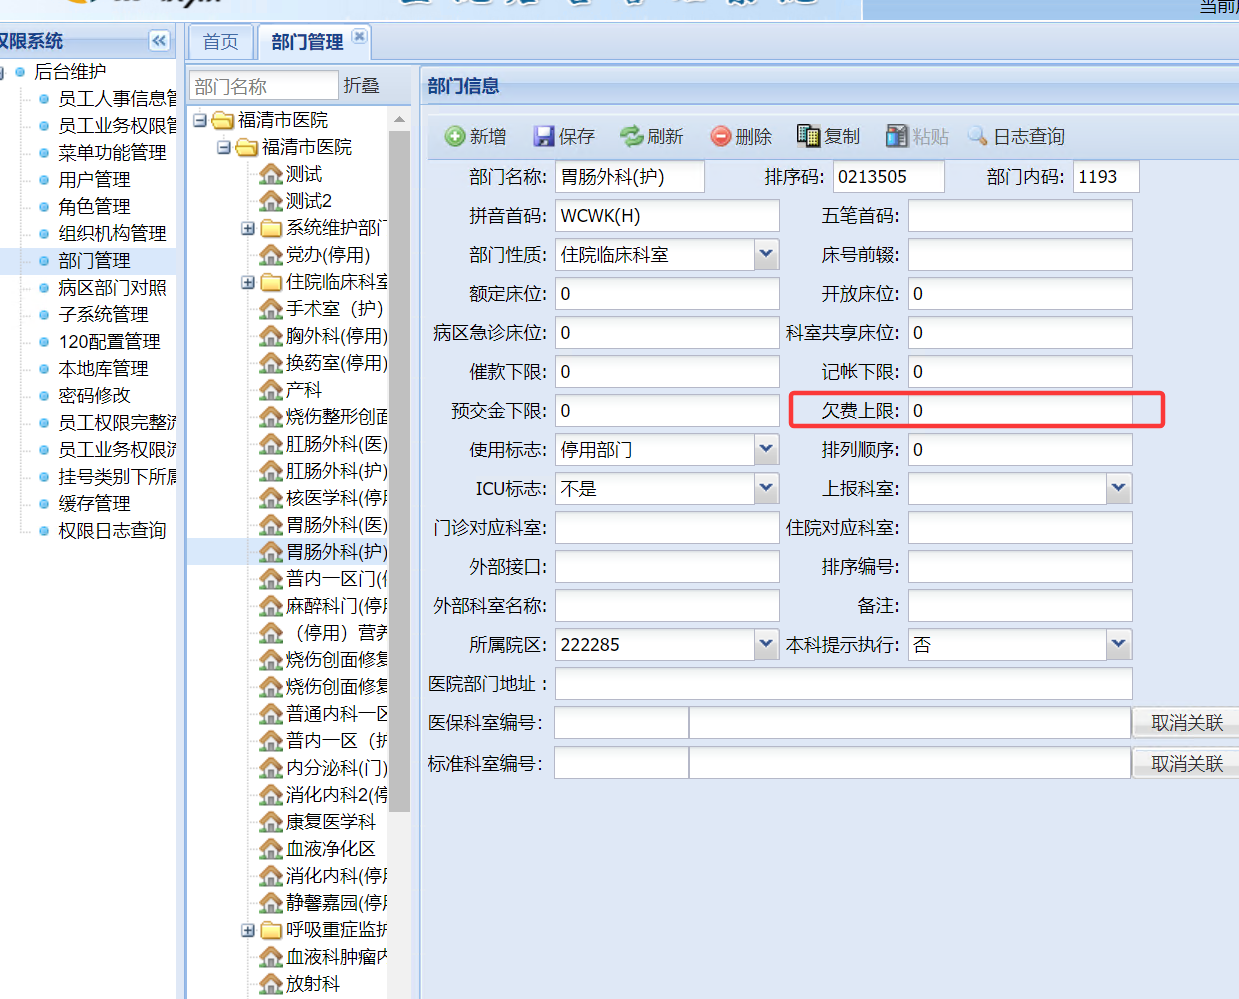Click house icon of 康复医学科
Viewport: 1239px width, 999px height.
[x=271, y=822]
